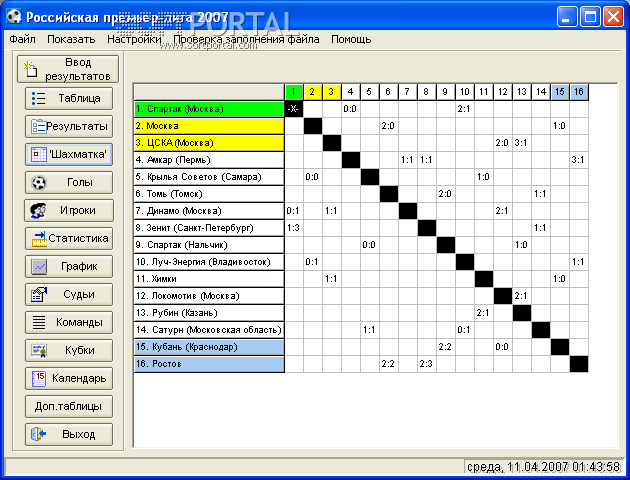Viewport: 630px width, 480px height.
Task: Click the grid icon on 'Шахматка' button
Action: (39, 155)
